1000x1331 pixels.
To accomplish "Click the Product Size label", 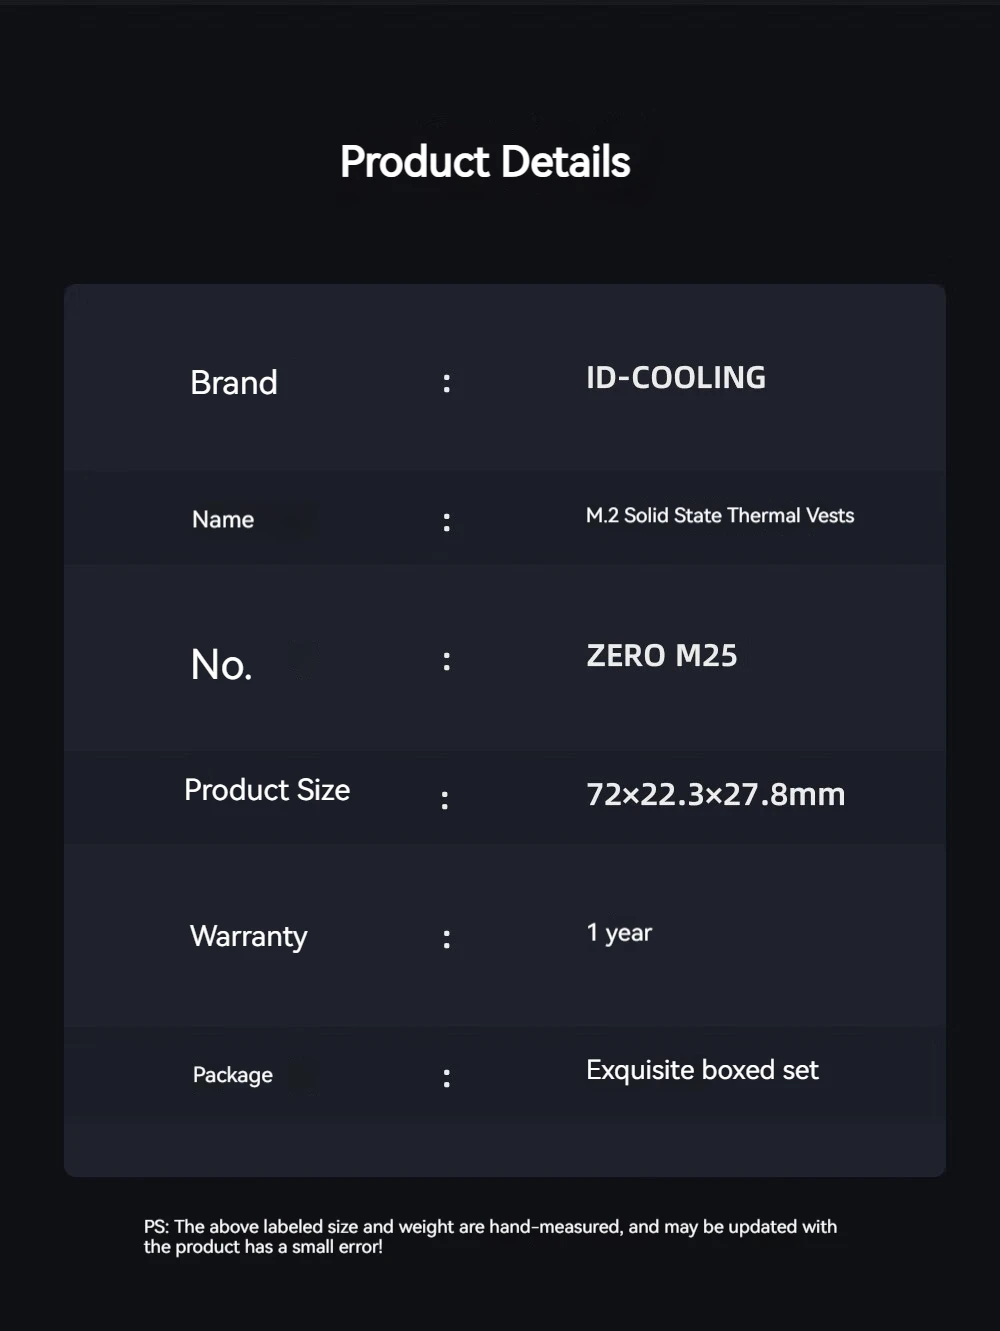I will (267, 790).
